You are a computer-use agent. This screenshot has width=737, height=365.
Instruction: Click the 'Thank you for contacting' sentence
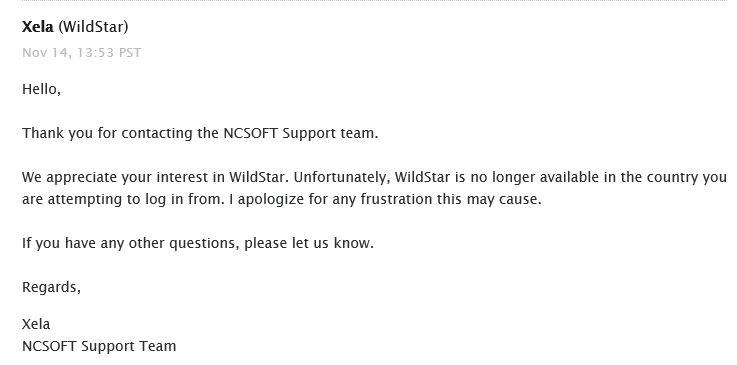click(200, 133)
